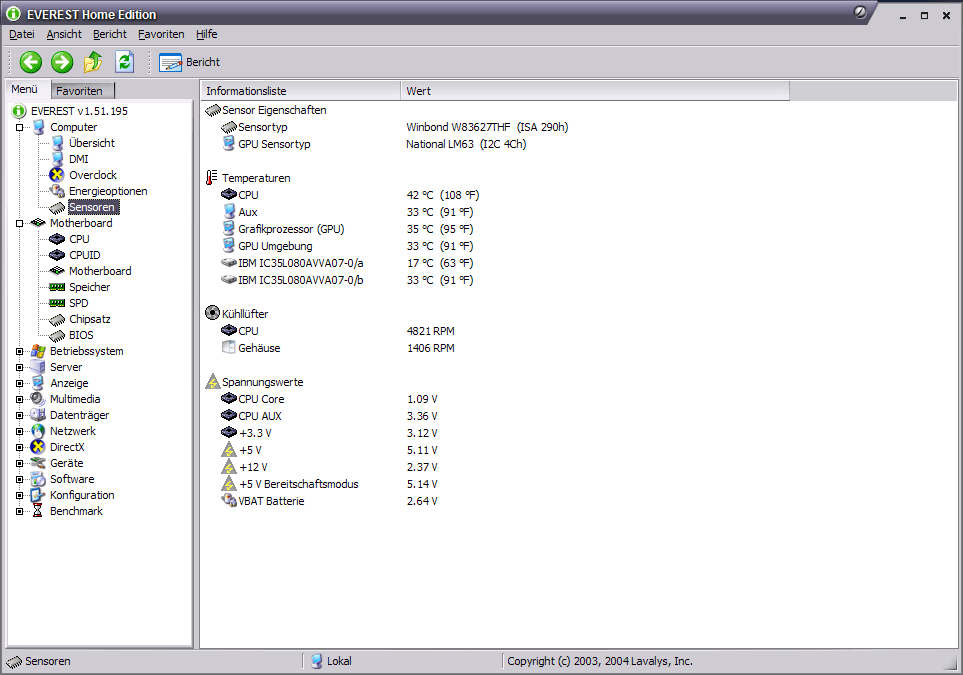963x675 pixels.
Task: Expand the Netzwerk tree node
Action: point(19,431)
